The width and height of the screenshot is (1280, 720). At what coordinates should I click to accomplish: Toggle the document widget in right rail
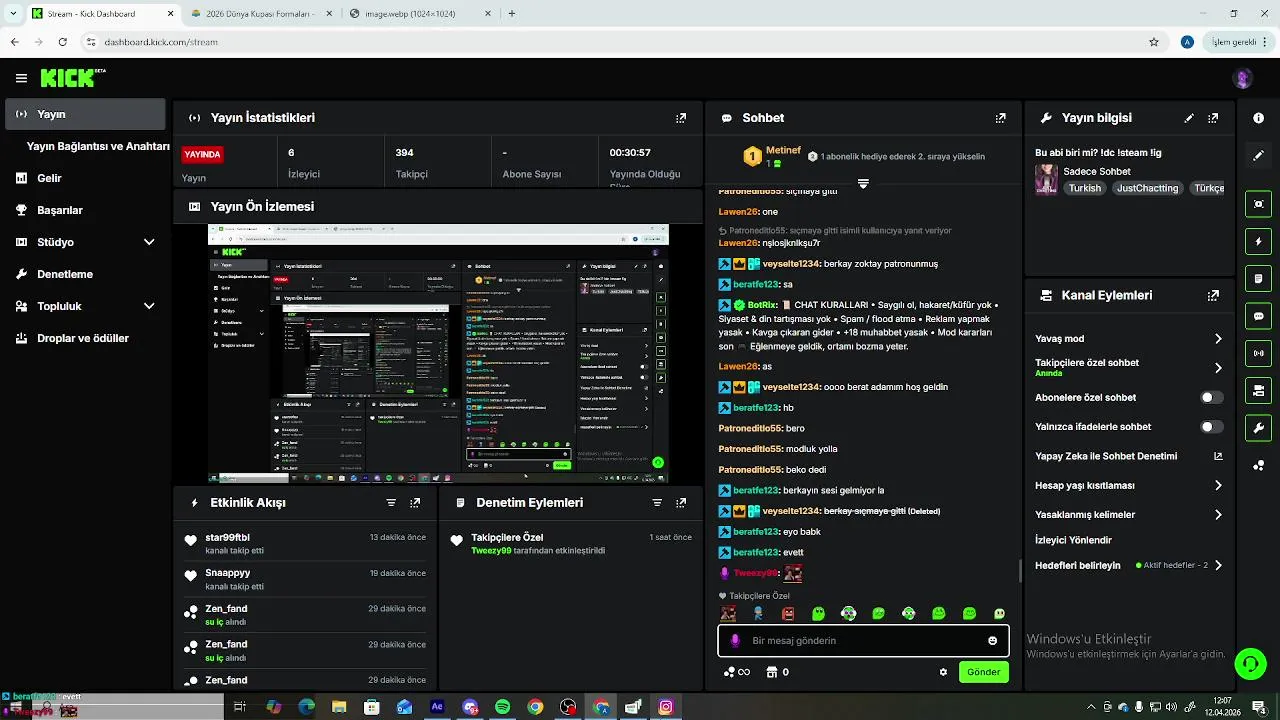(1259, 278)
